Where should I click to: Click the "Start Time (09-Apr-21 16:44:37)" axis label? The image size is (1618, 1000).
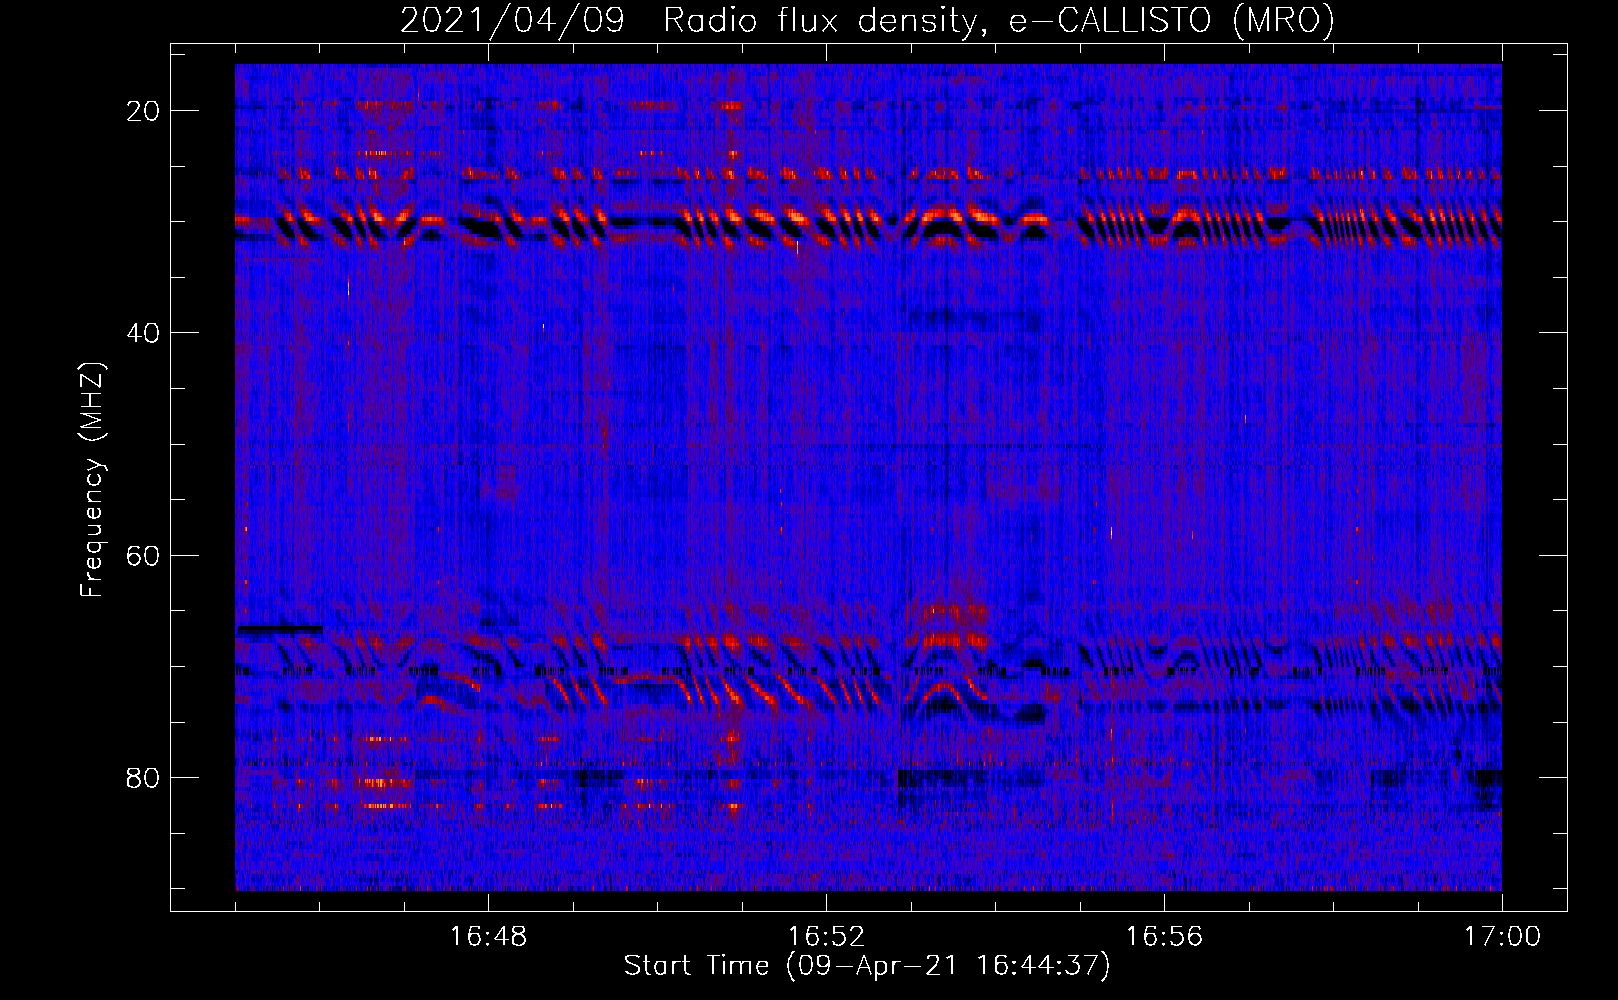867,966
